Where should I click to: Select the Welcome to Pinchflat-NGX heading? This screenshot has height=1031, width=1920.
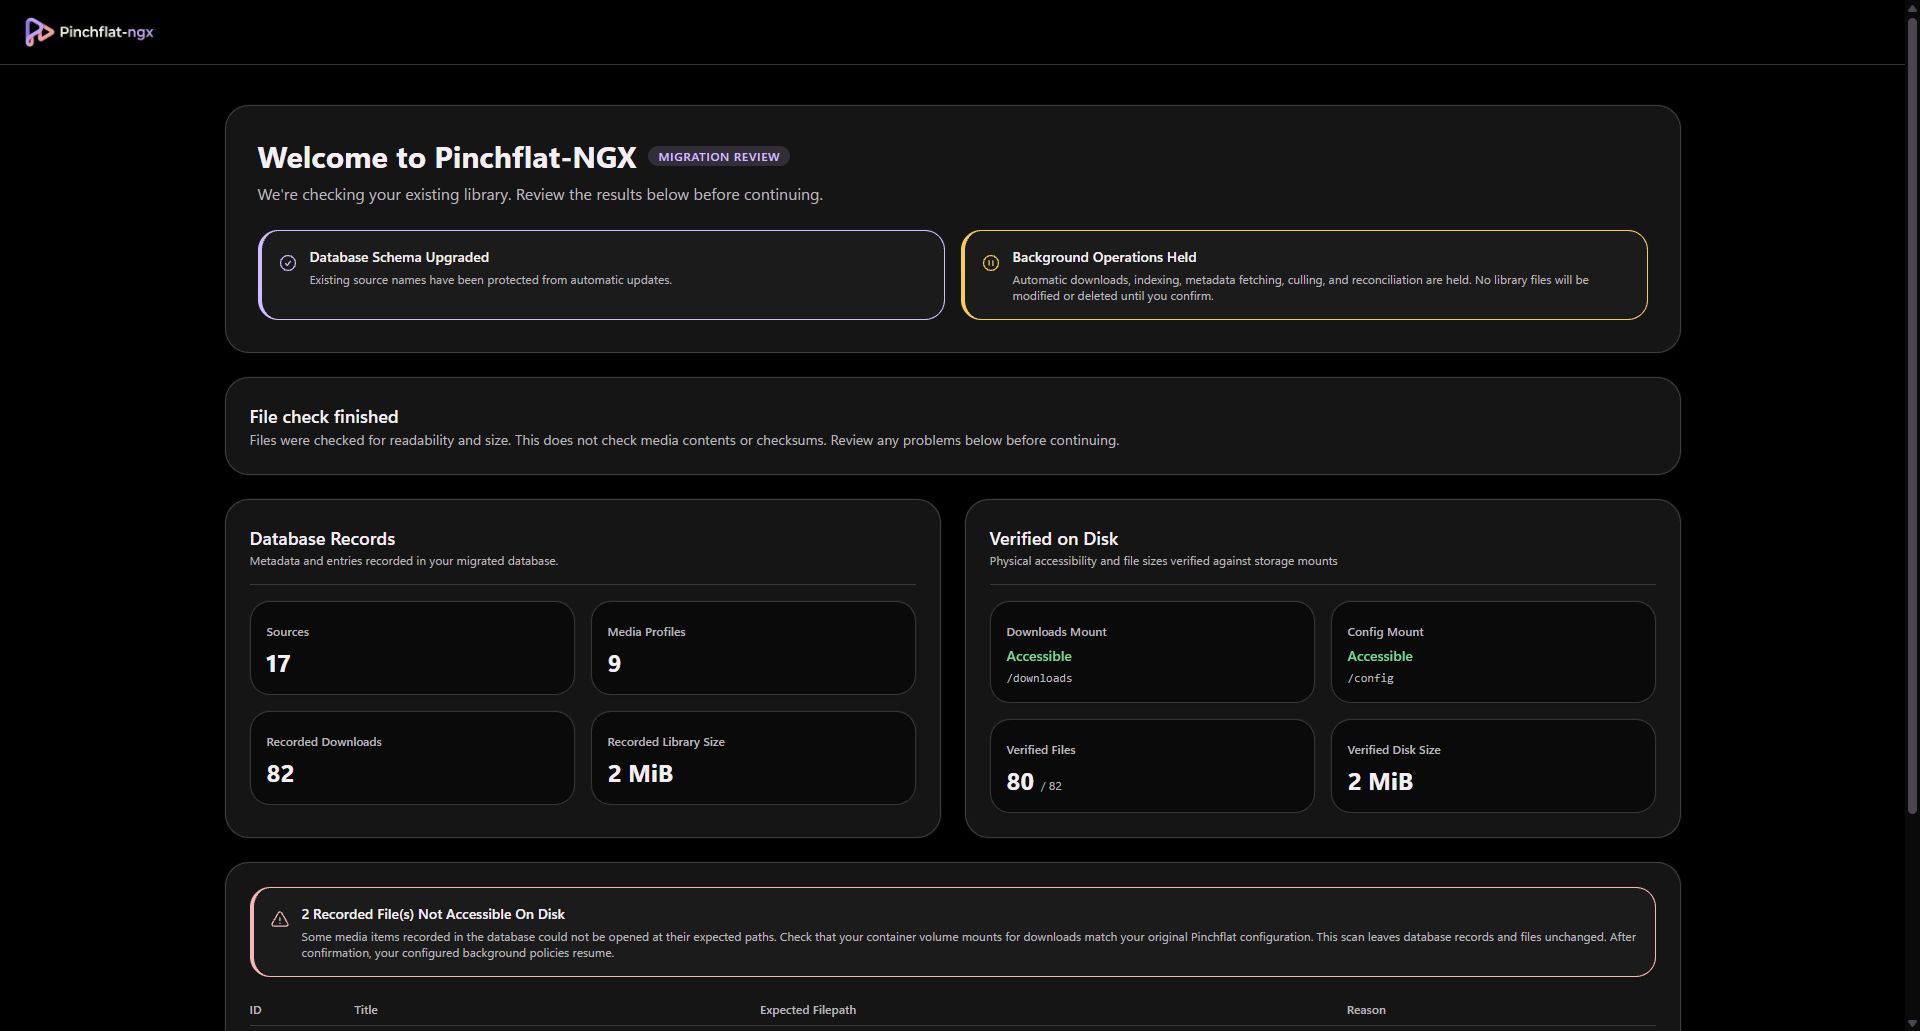coord(447,158)
